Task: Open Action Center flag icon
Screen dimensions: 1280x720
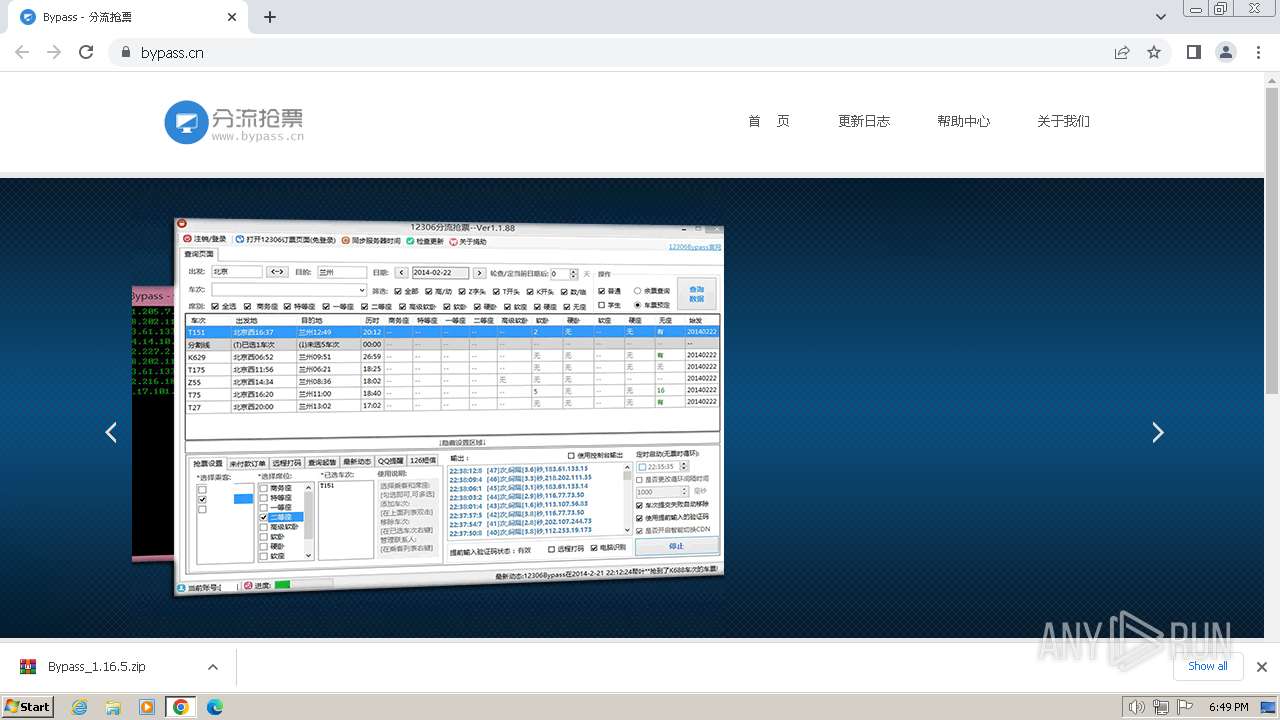Action: (x=1185, y=707)
